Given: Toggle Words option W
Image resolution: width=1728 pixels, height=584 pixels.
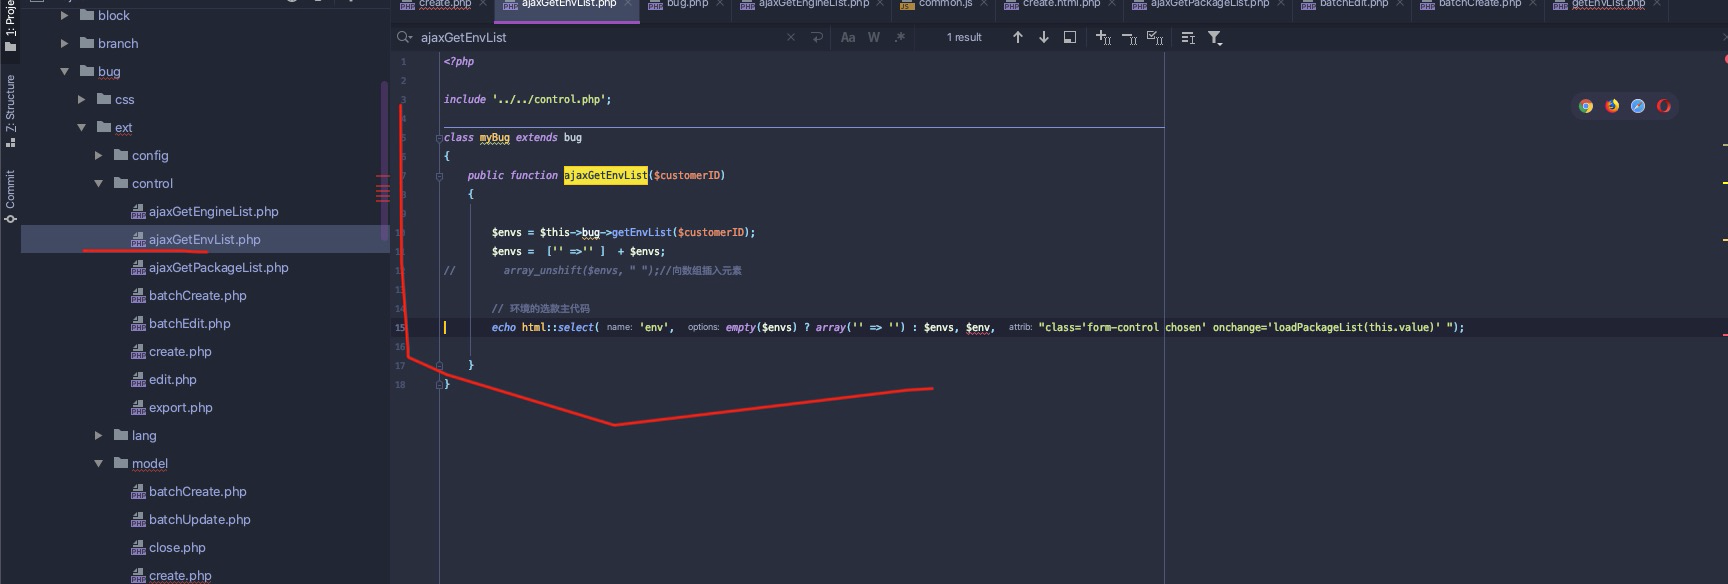Looking at the screenshot, I should [874, 37].
